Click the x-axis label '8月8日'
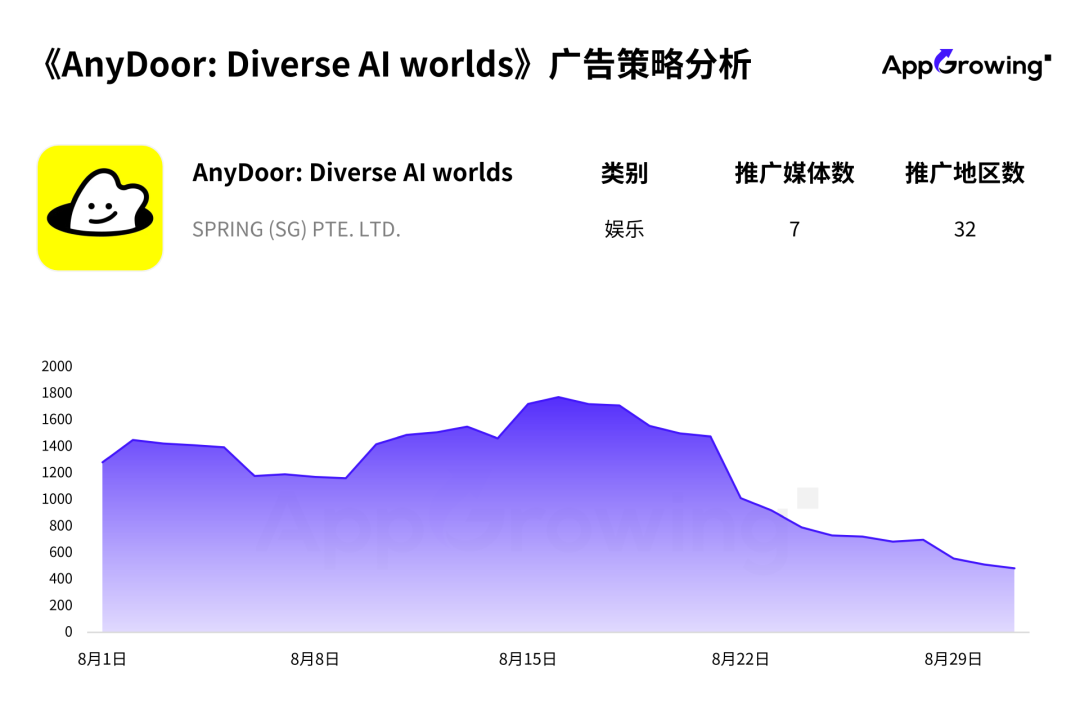The width and height of the screenshot is (1080, 715). click(x=315, y=659)
